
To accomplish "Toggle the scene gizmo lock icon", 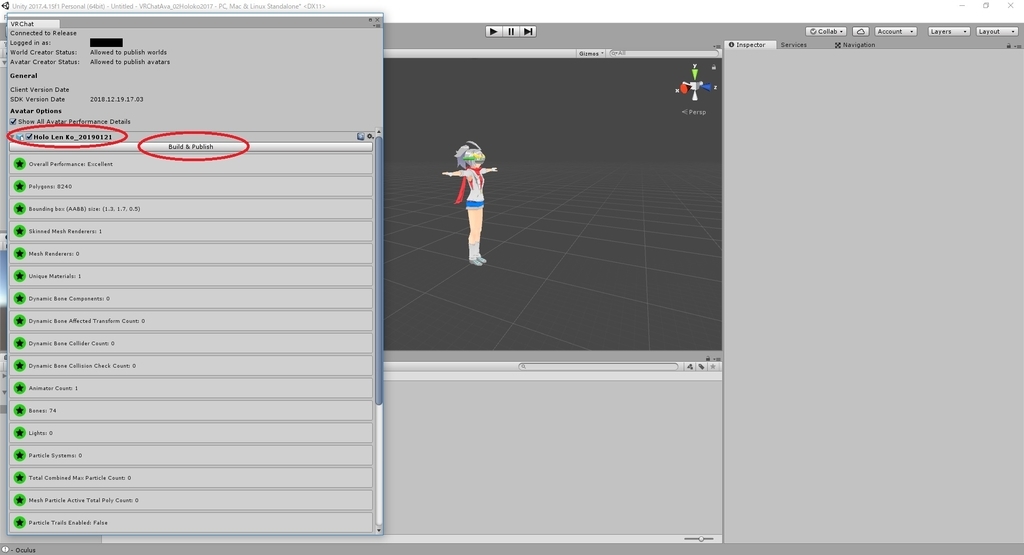I will pos(714,67).
